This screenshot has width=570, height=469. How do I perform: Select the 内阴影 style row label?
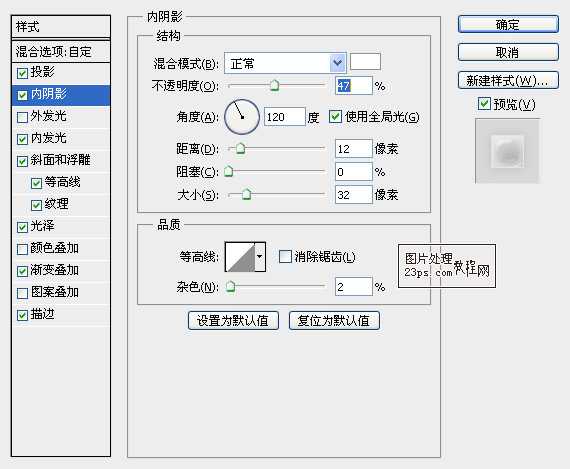pyautogui.click(x=49, y=94)
